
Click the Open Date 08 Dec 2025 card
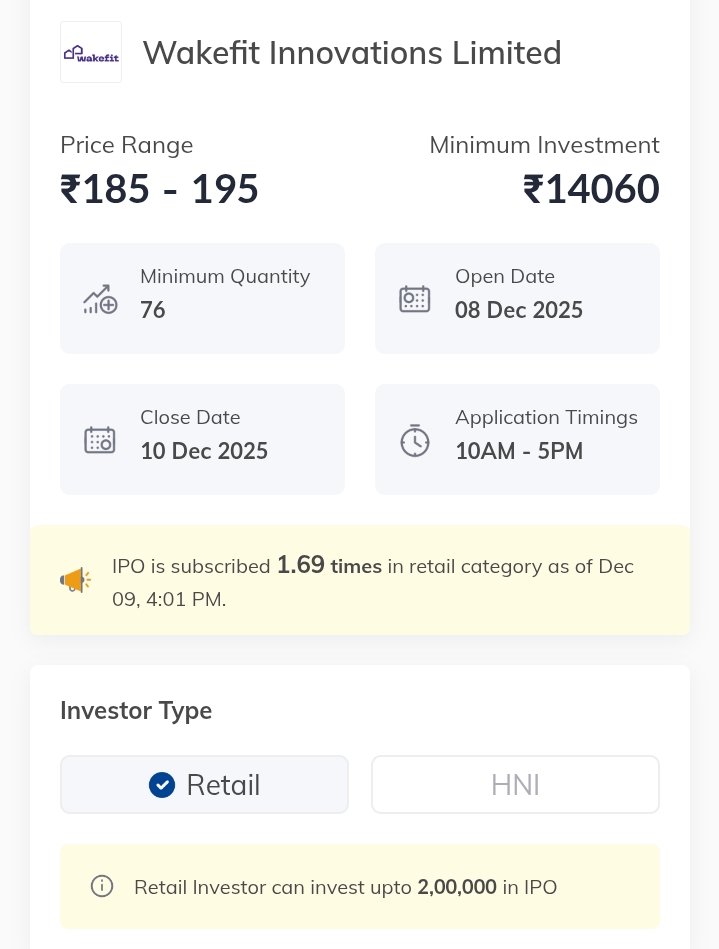click(x=517, y=298)
